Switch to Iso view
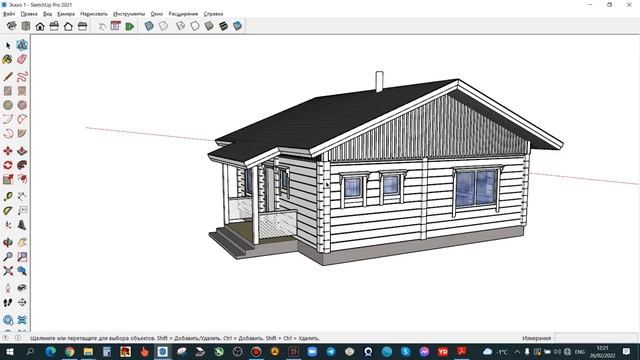Viewport: 640px width, 360px height. [x=11, y=26]
